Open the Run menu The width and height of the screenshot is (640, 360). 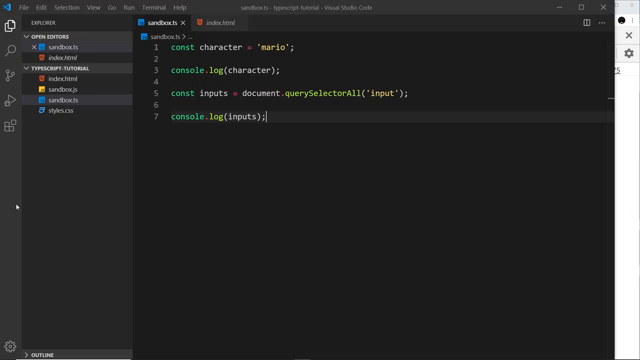coord(129,7)
